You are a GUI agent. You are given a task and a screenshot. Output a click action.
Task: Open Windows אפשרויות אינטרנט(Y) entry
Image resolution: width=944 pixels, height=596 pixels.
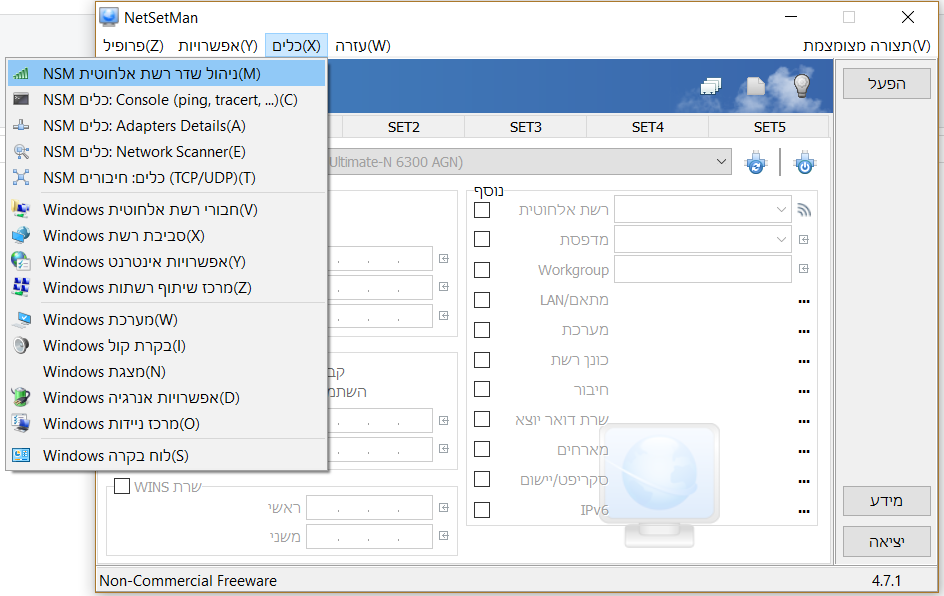click(x=167, y=262)
